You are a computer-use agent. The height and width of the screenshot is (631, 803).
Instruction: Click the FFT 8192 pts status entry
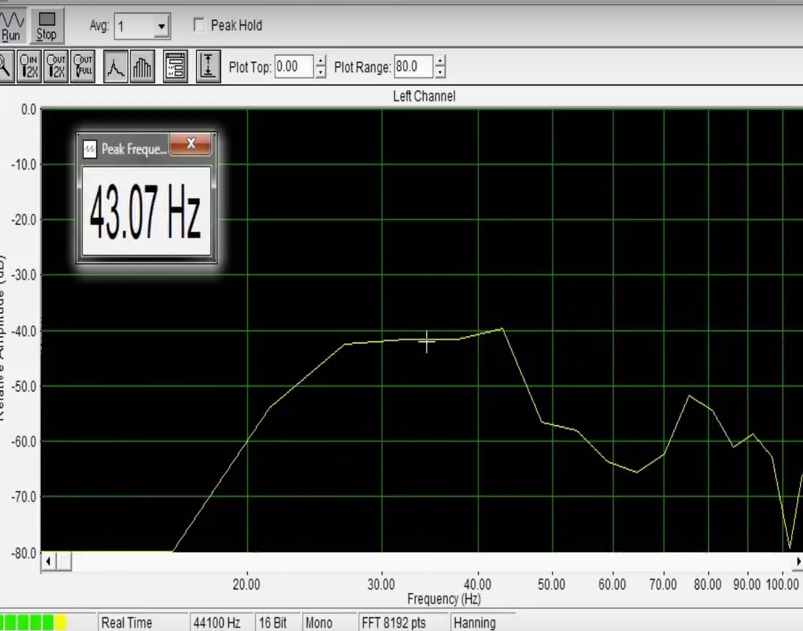pyautogui.click(x=403, y=622)
